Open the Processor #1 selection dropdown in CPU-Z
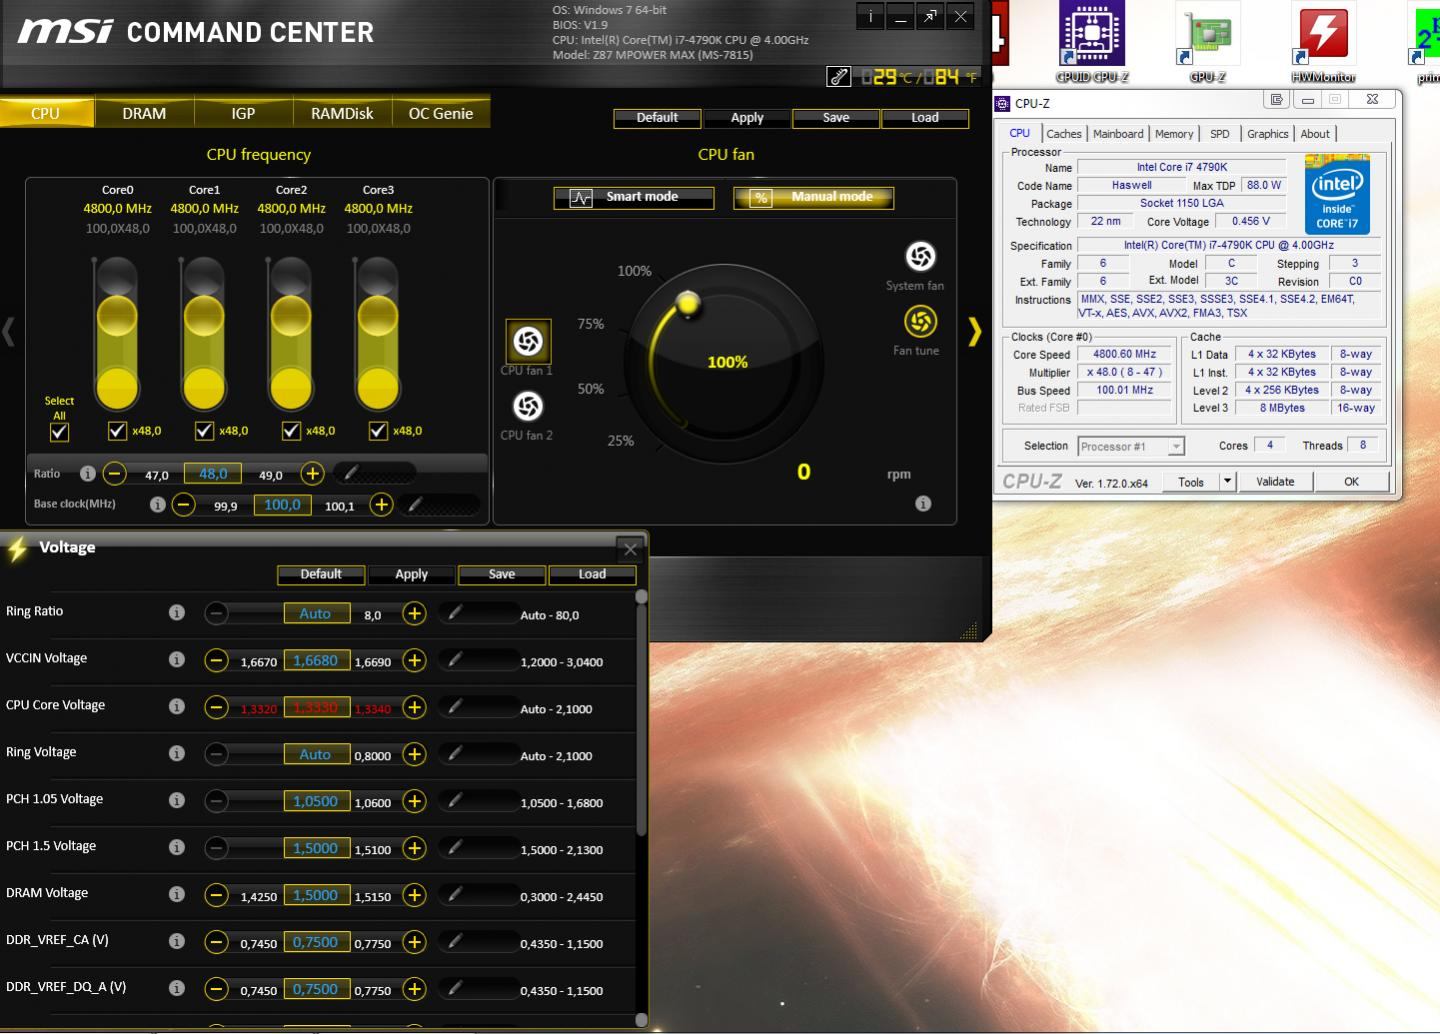1440x1034 pixels. (1131, 446)
